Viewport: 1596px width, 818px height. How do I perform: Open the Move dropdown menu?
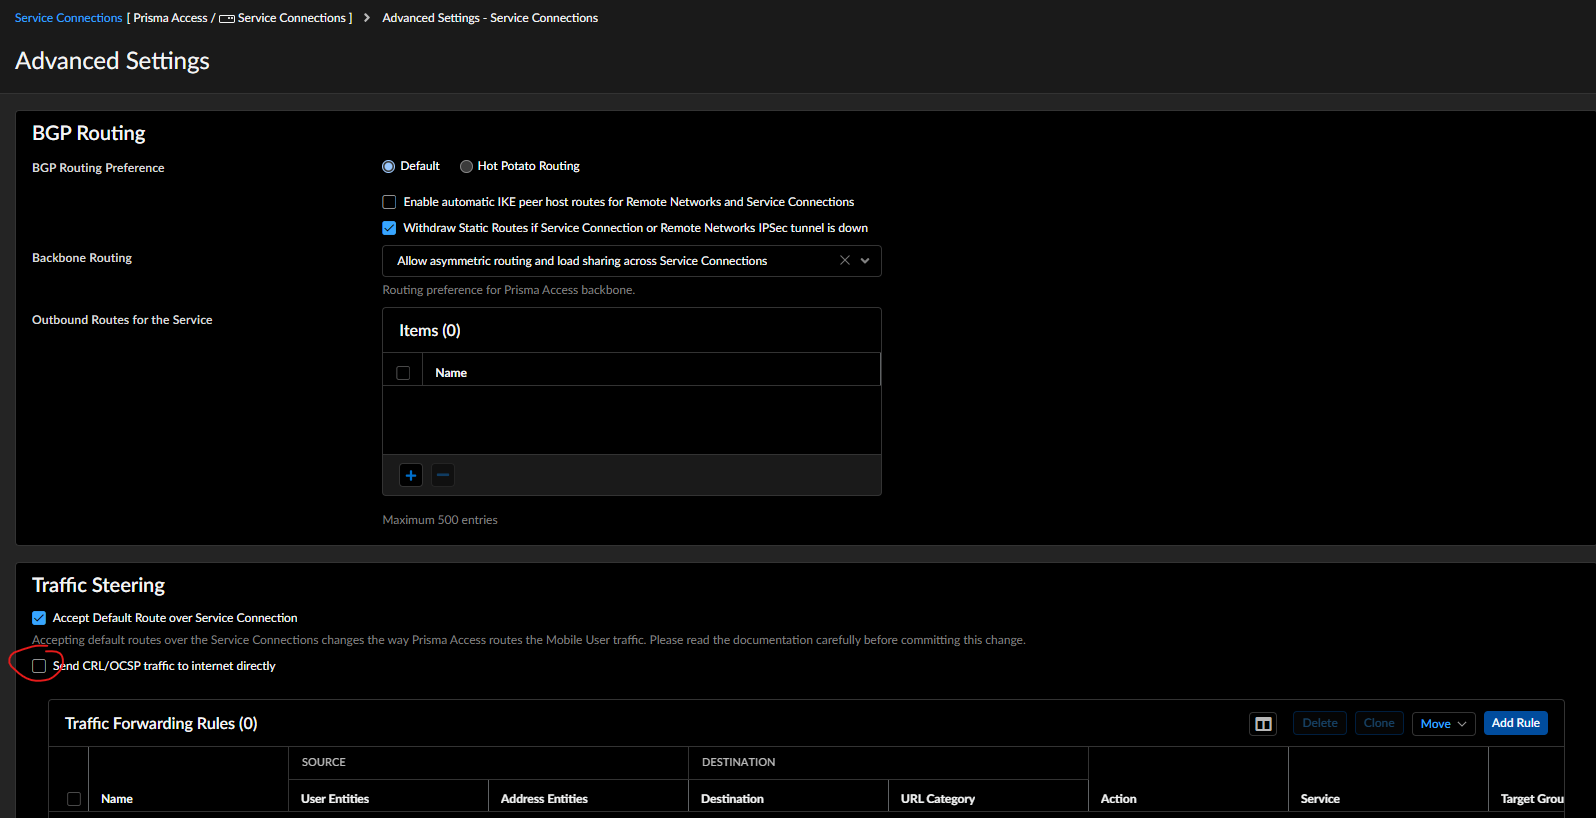pos(1443,724)
